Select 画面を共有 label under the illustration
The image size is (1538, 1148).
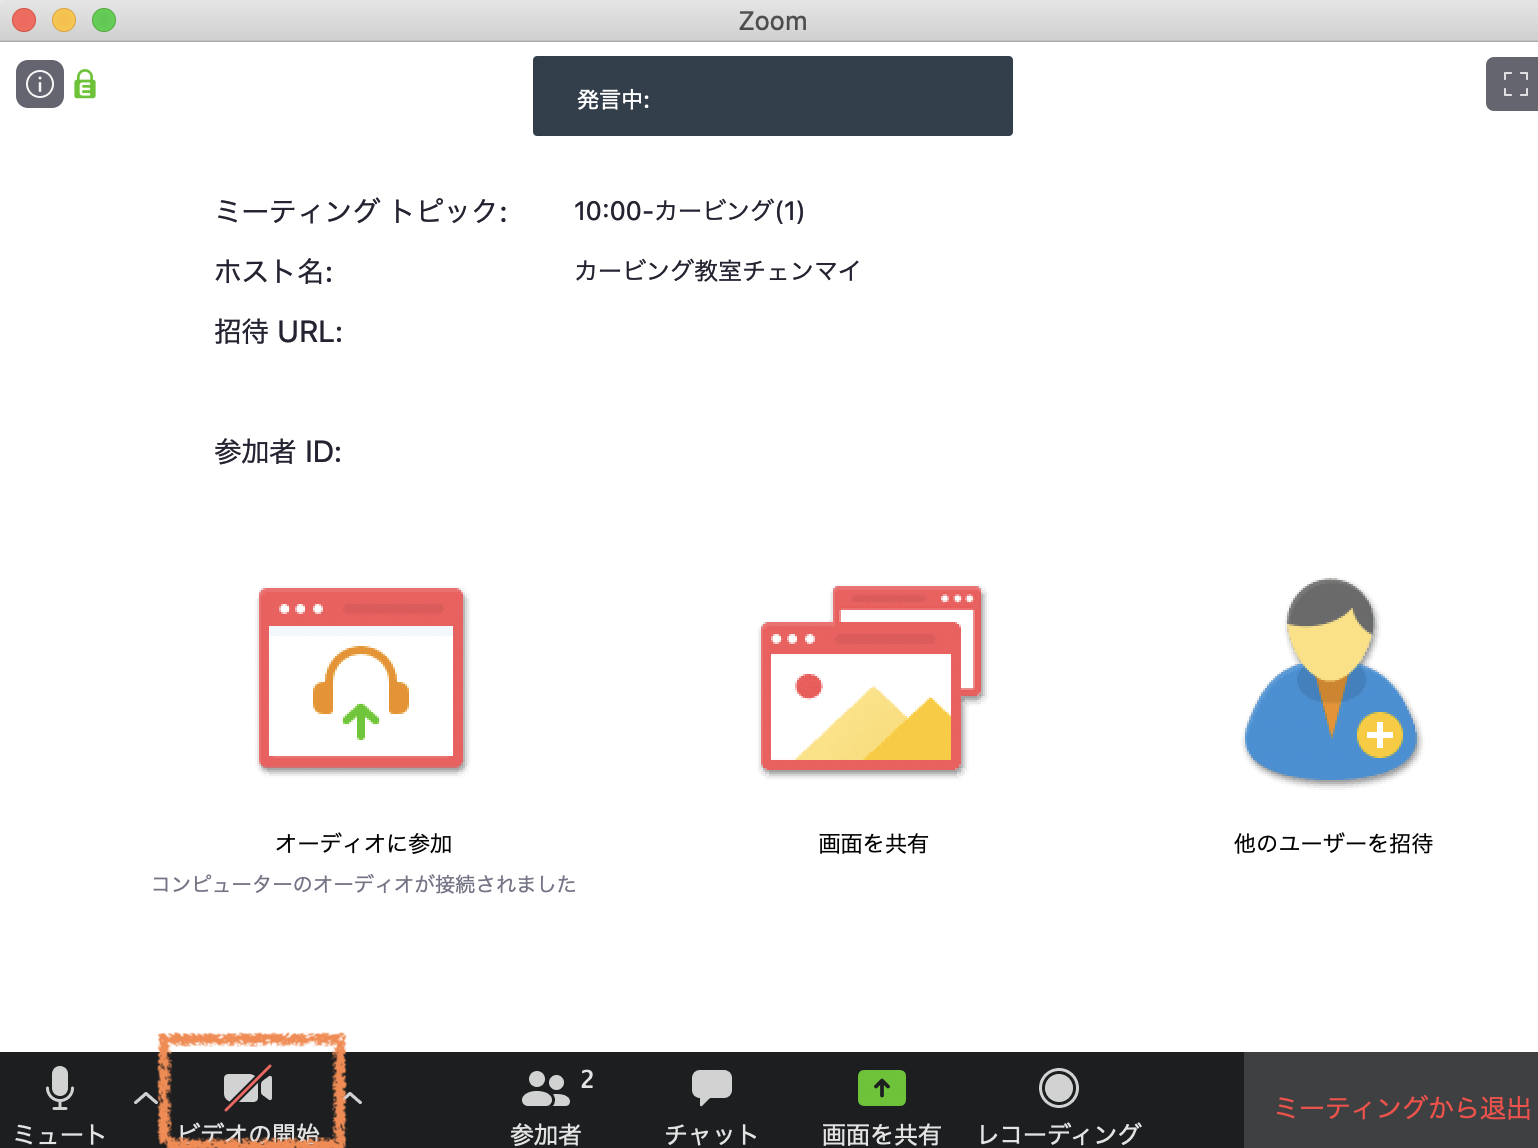pyautogui.click(x=873, y=844)
